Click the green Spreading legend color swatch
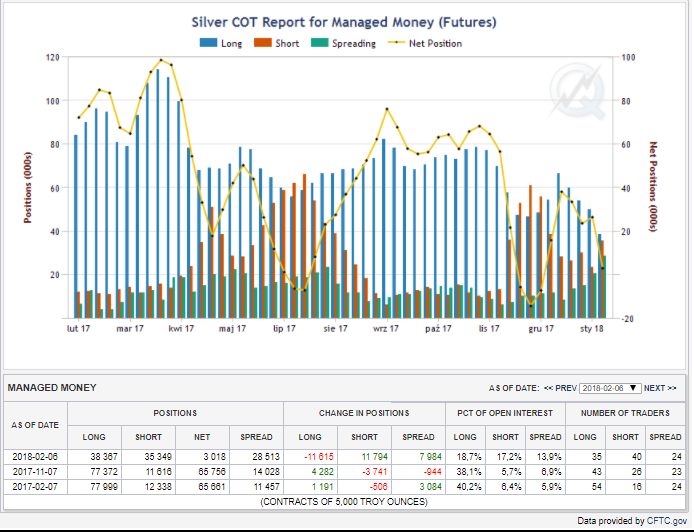 coord(320,43)
